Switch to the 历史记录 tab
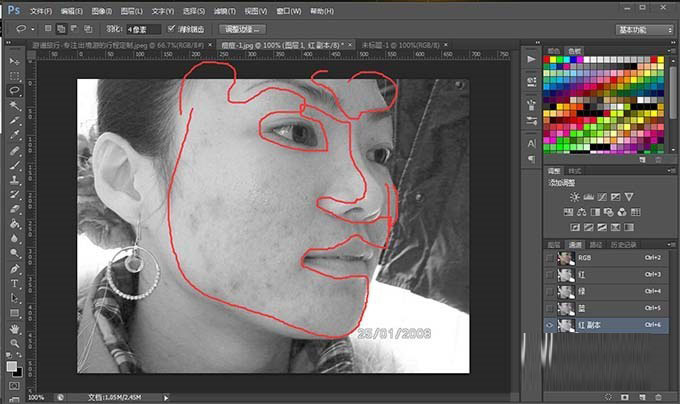This screenshot has width=680, height=404. tap(623, 244)
